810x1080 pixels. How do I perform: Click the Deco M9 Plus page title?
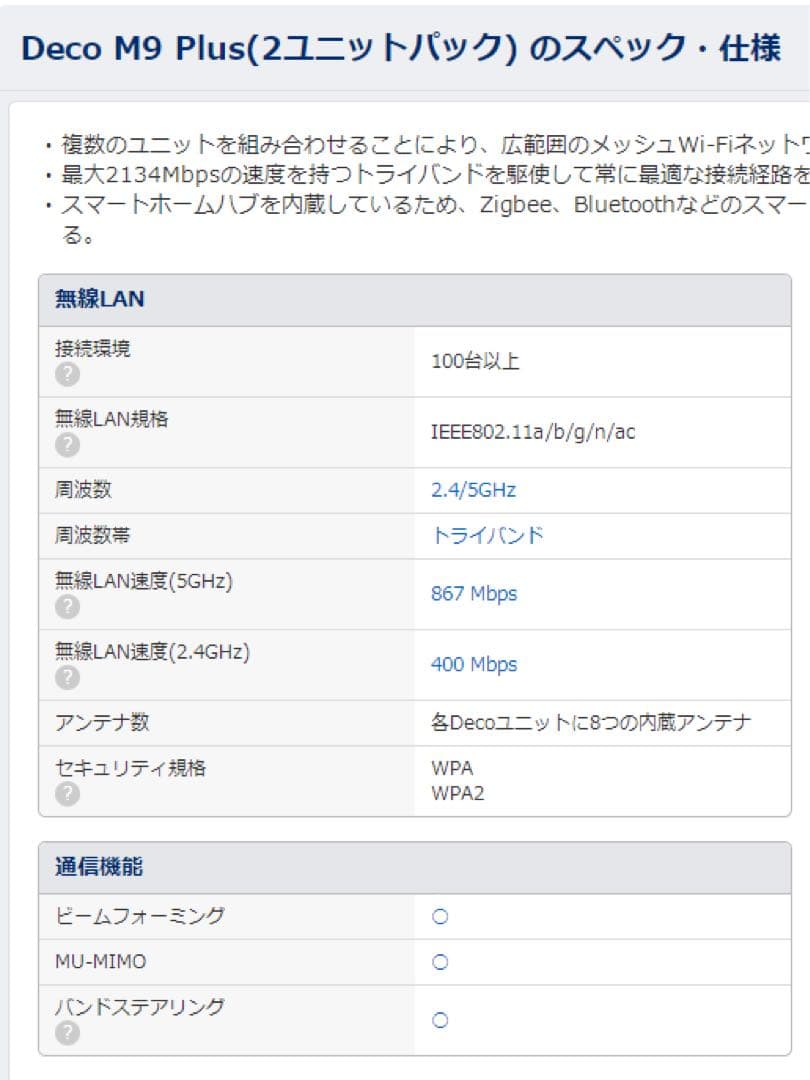[x=401, y=49]
